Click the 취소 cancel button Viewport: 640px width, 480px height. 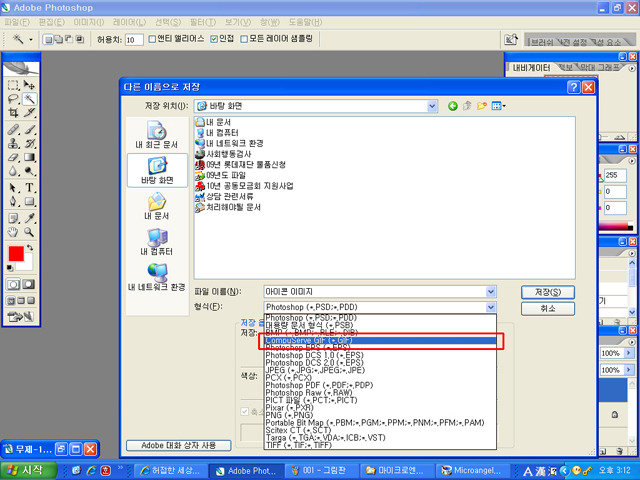pos(548,308)
